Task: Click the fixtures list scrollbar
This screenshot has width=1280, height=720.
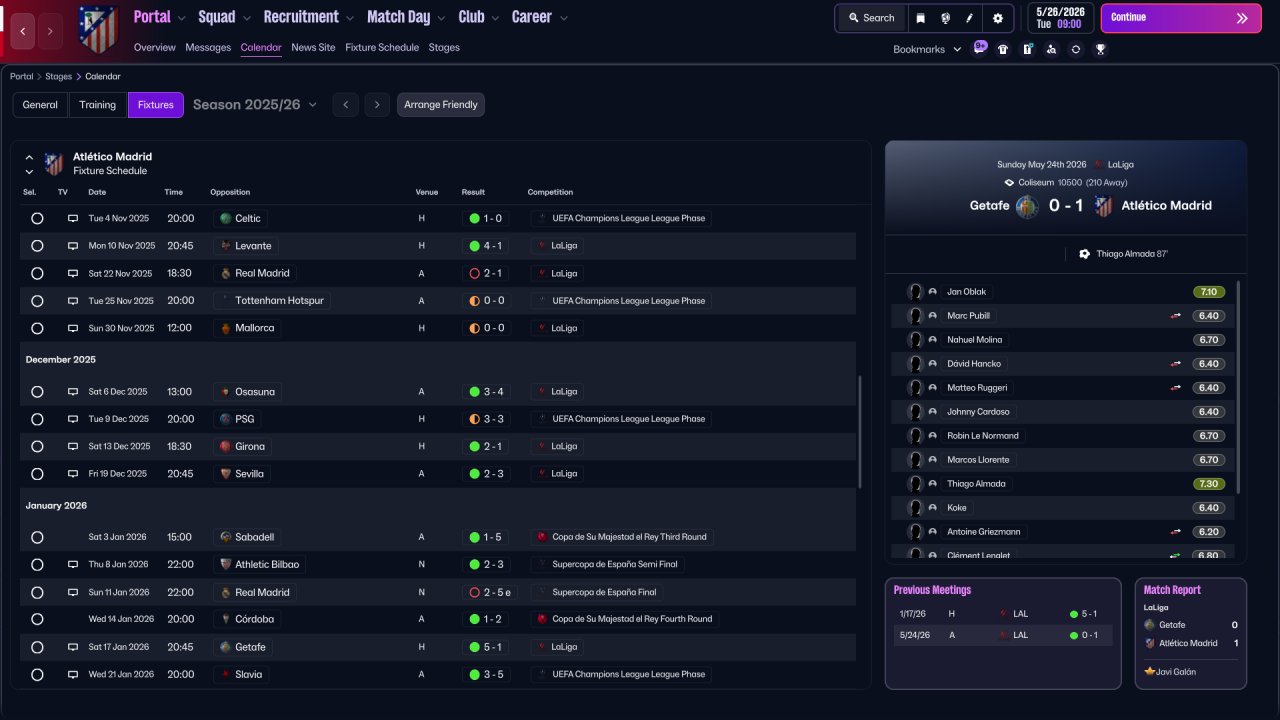Action: [x=859, y=432]
